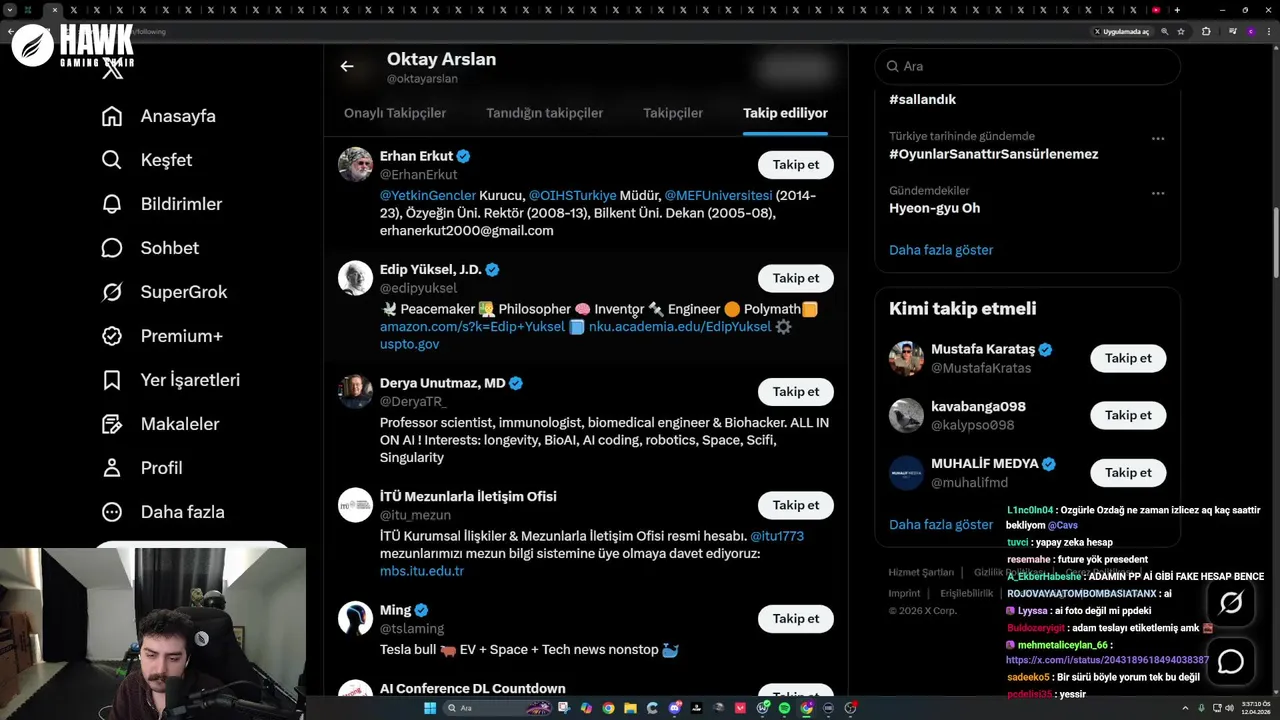Screen dimensions: 1280x720
Task: Open Profil person icon
Action: (x=112, y=468)
